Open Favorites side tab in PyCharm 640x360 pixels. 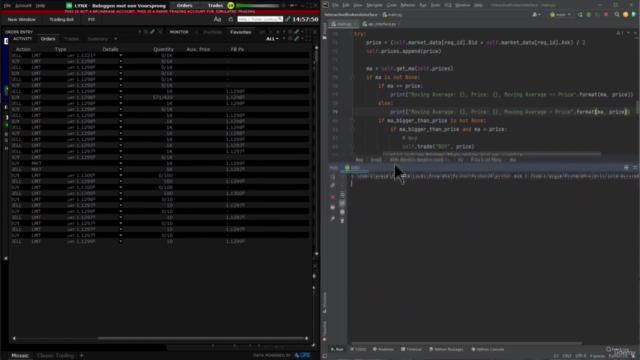click(324, 331)
